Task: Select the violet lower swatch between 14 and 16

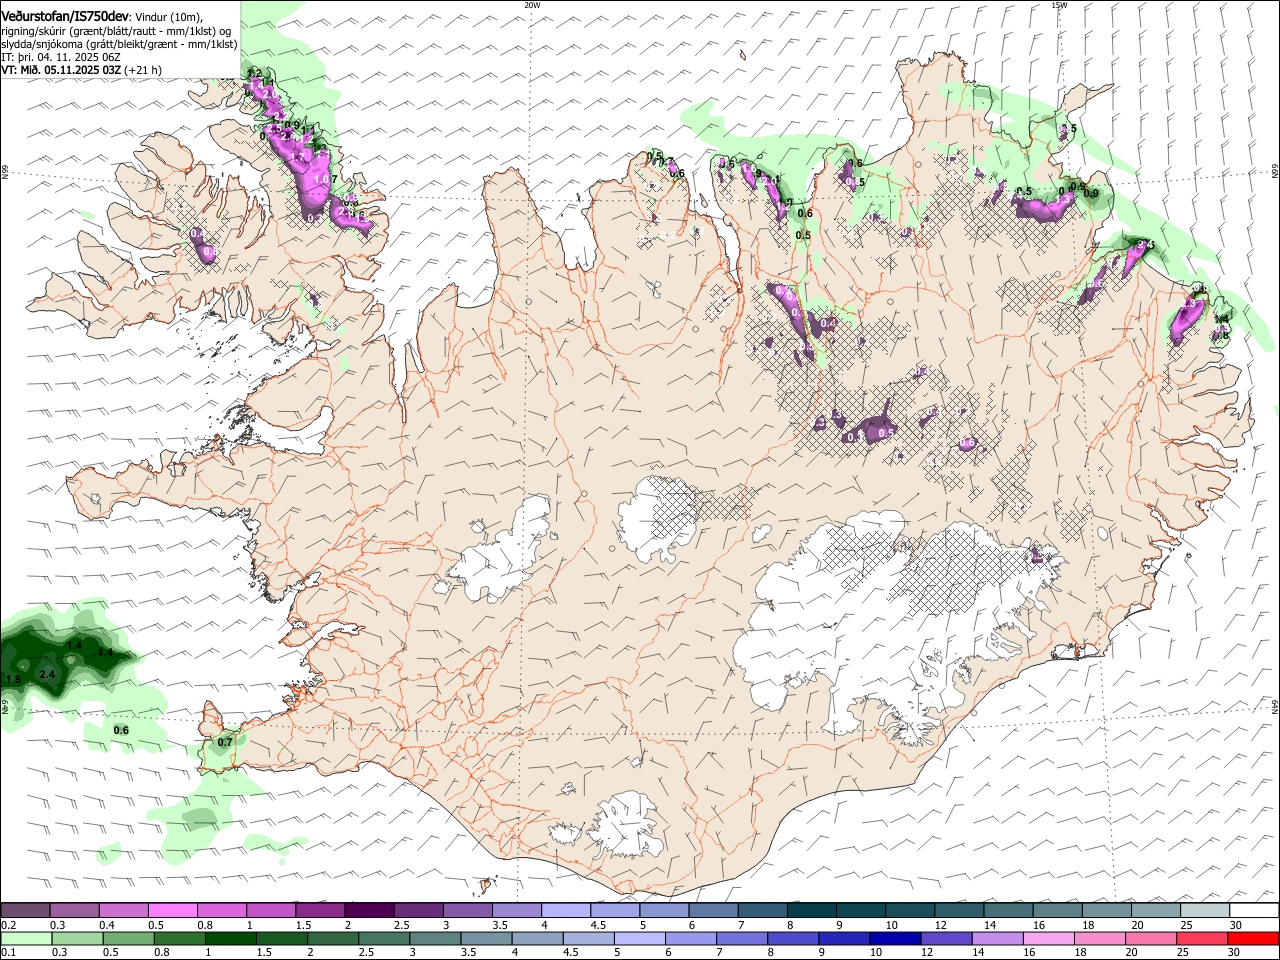Action: [x=995, y=938]
